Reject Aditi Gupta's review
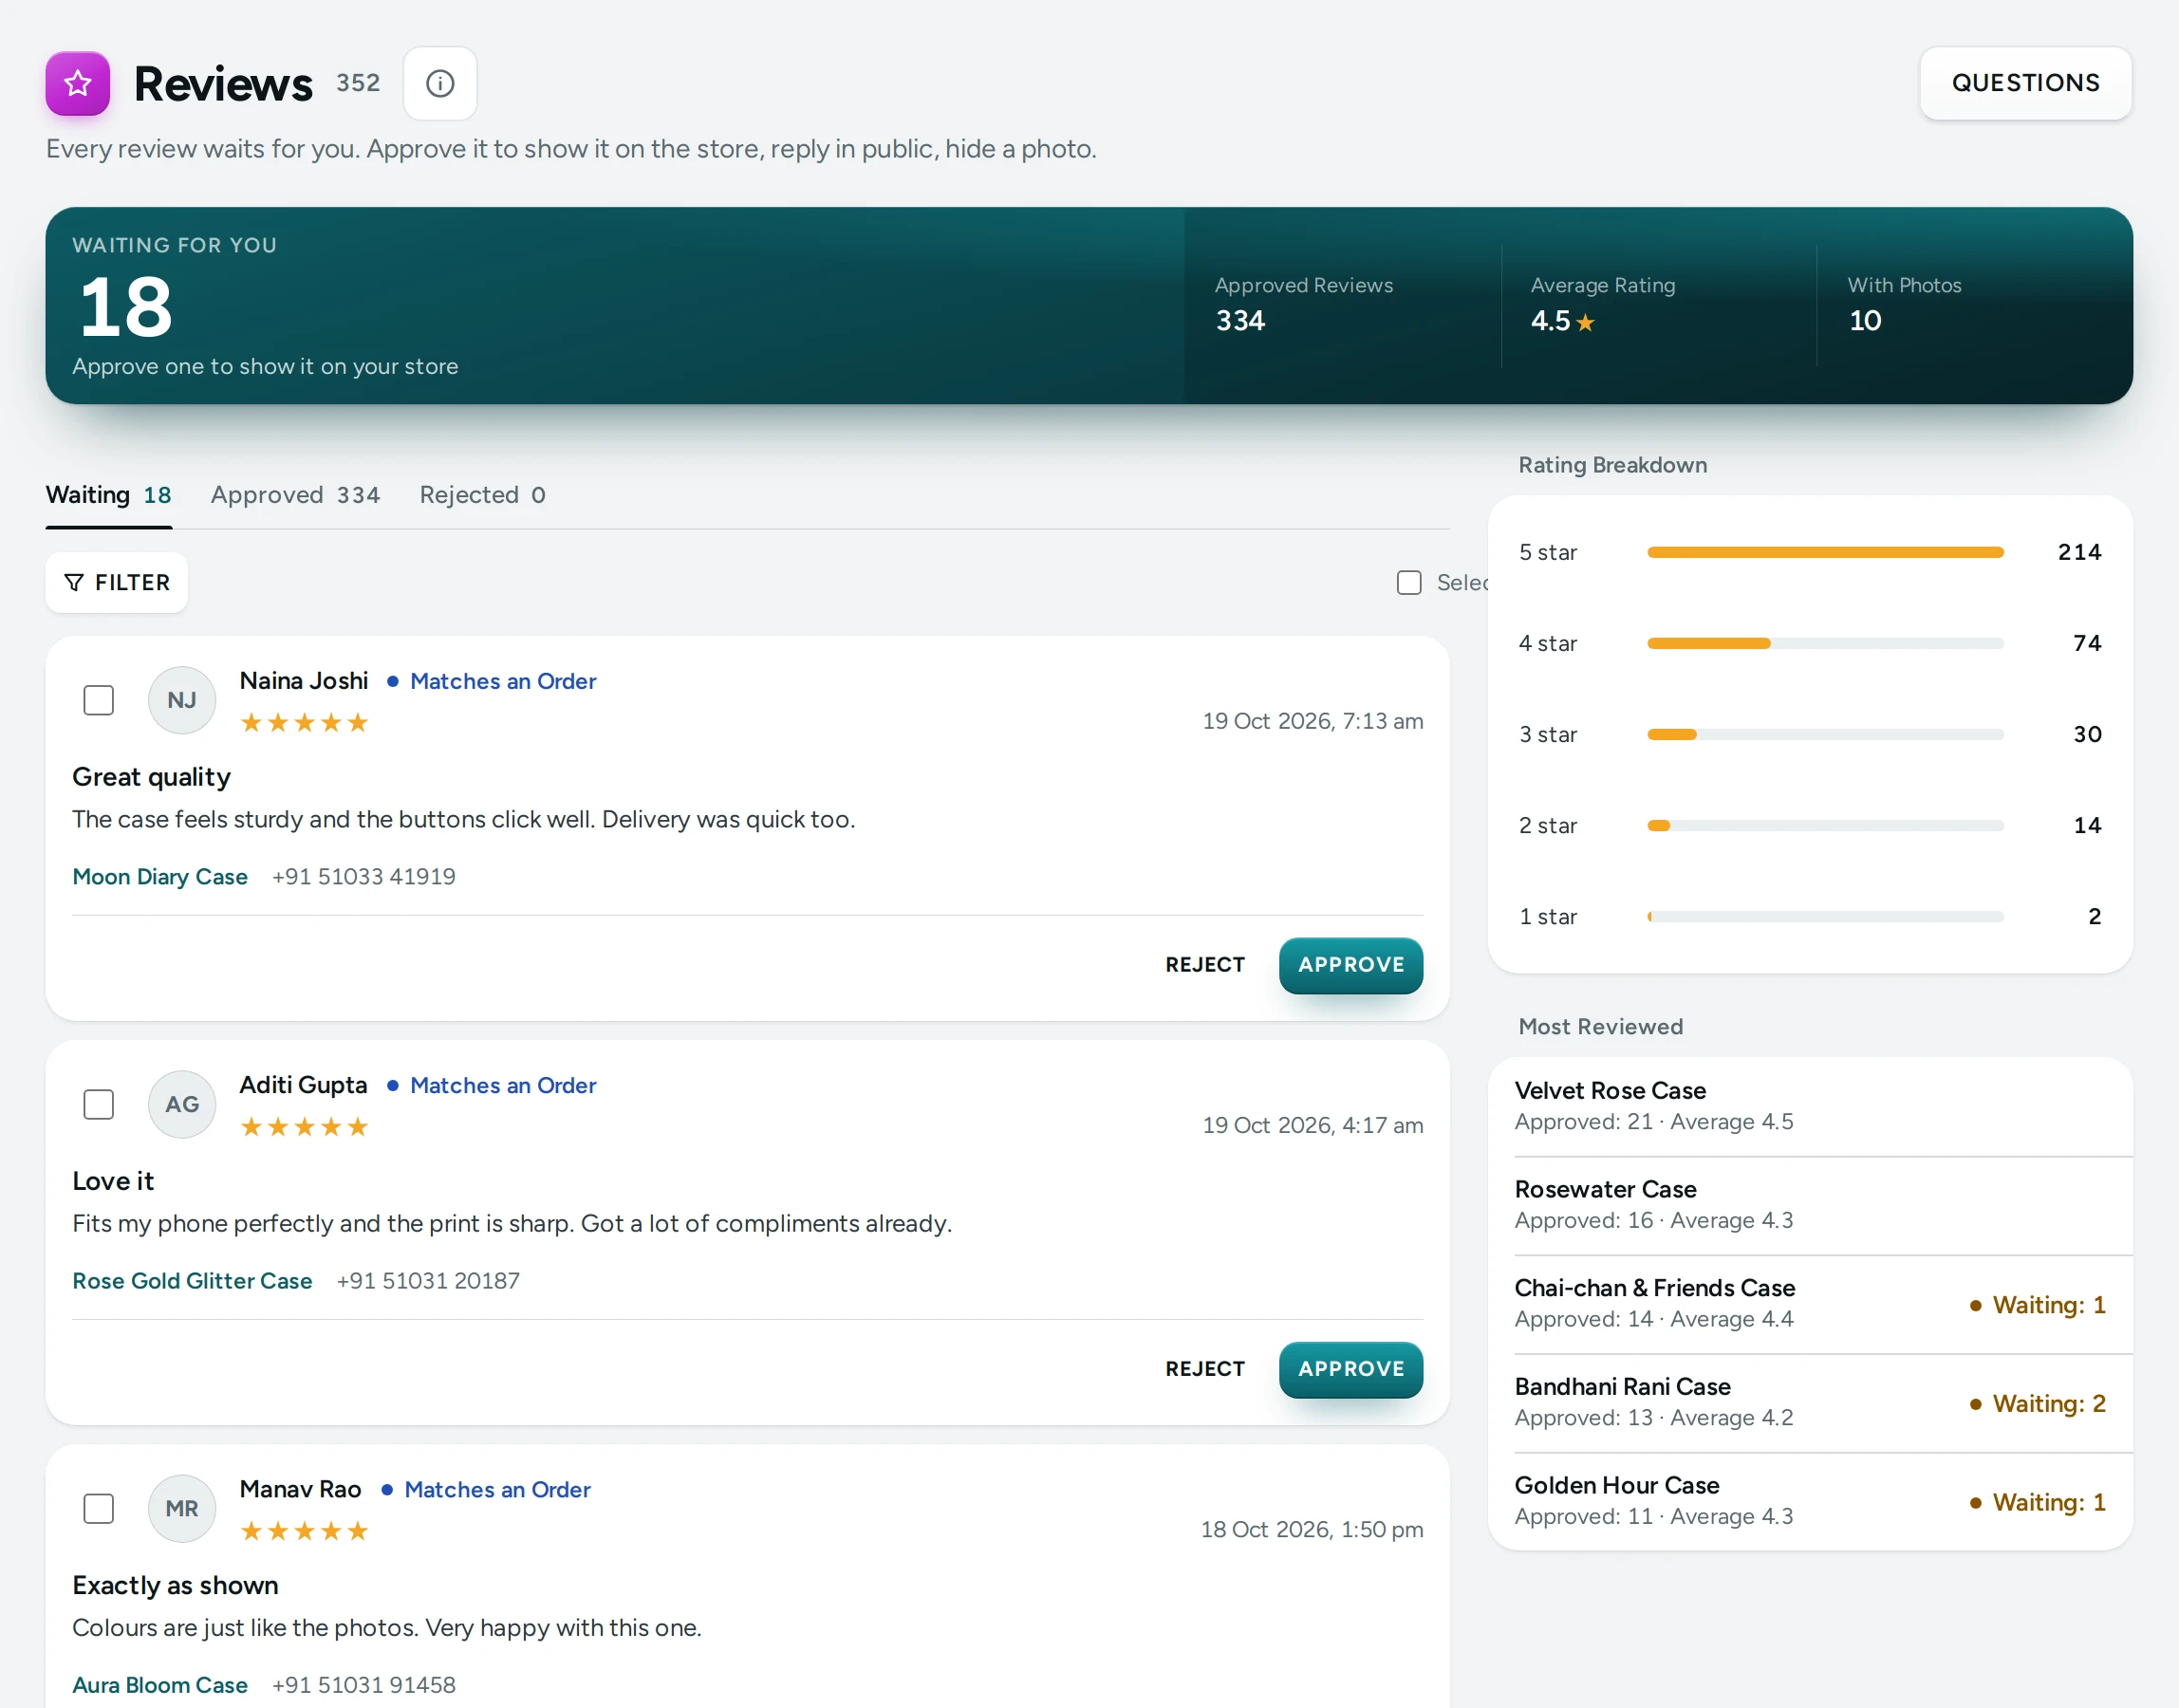Screen dimensions: 2179x1708 tap(1205, 1368)
